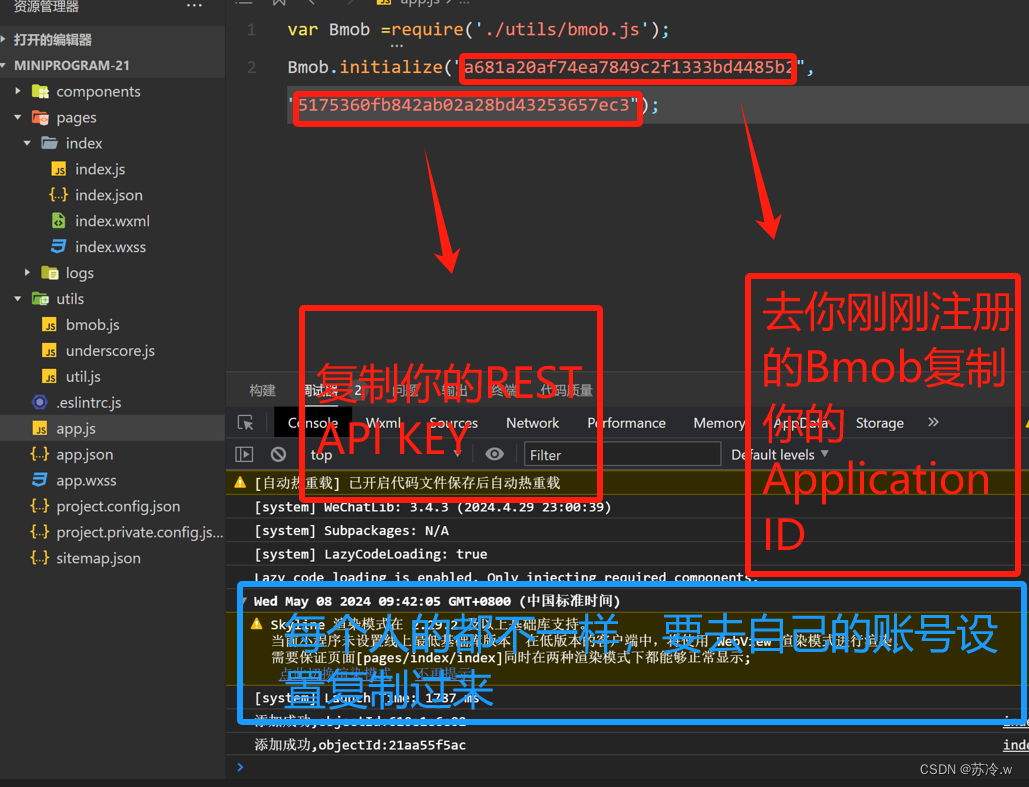This screenshot has height=787, width=1029.
Task: Click line 1 of the code editor
Action: pos(478,30)
